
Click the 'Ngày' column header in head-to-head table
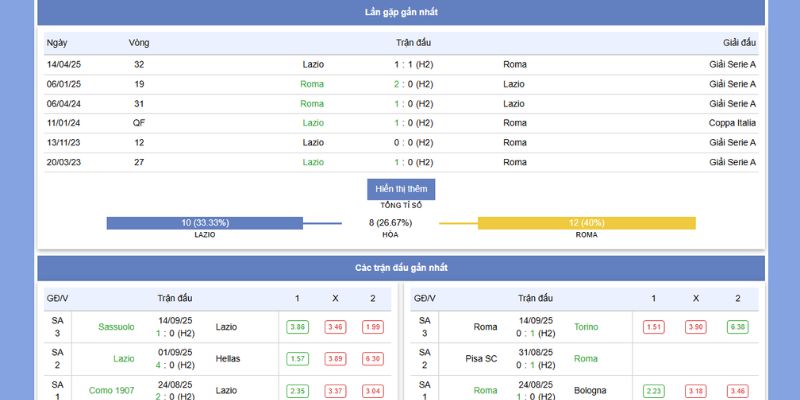tap(57, 43)
